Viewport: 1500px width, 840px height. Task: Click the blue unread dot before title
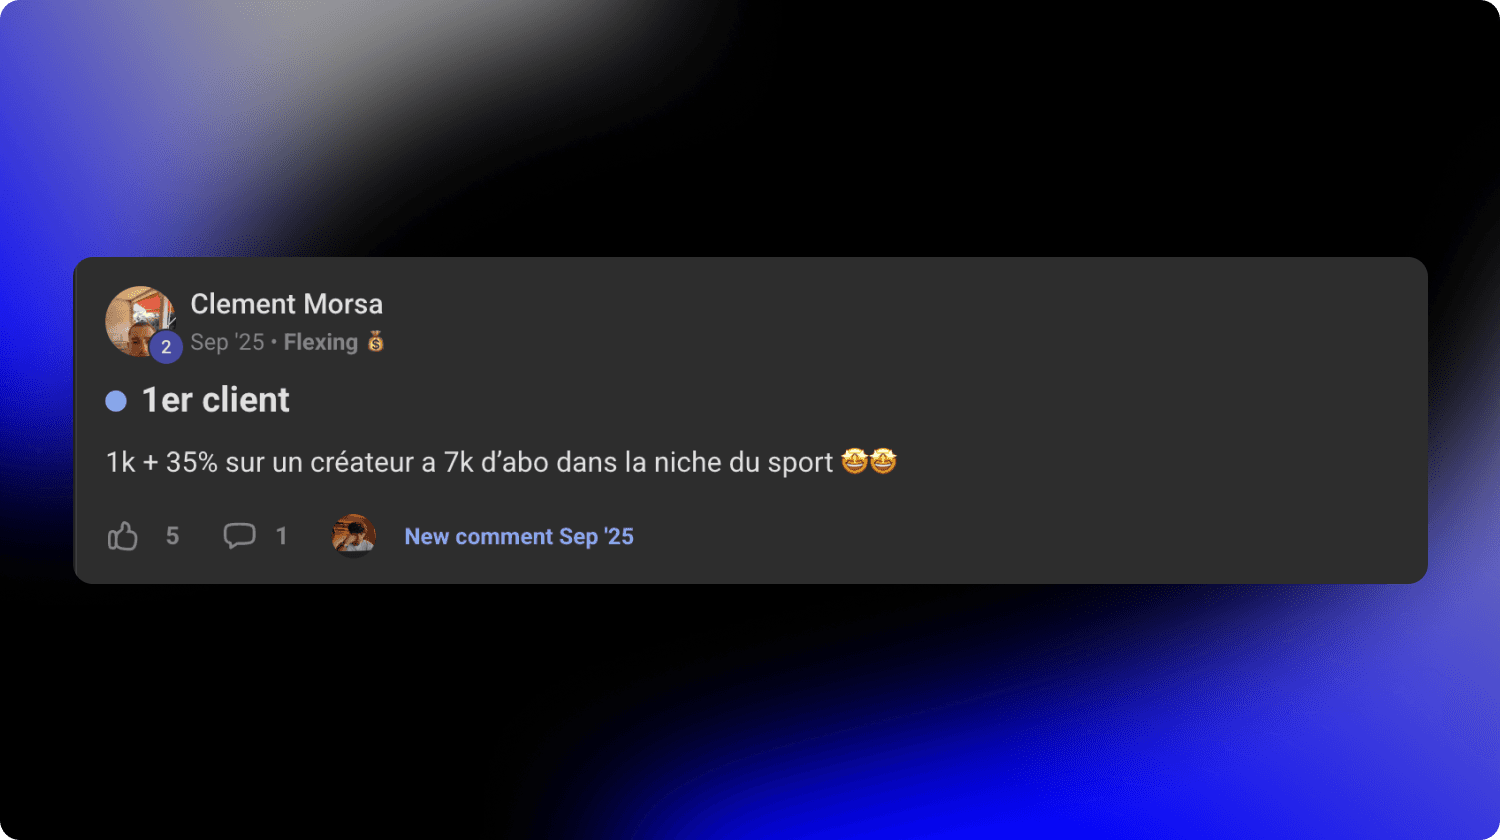(x=116, y=401)
